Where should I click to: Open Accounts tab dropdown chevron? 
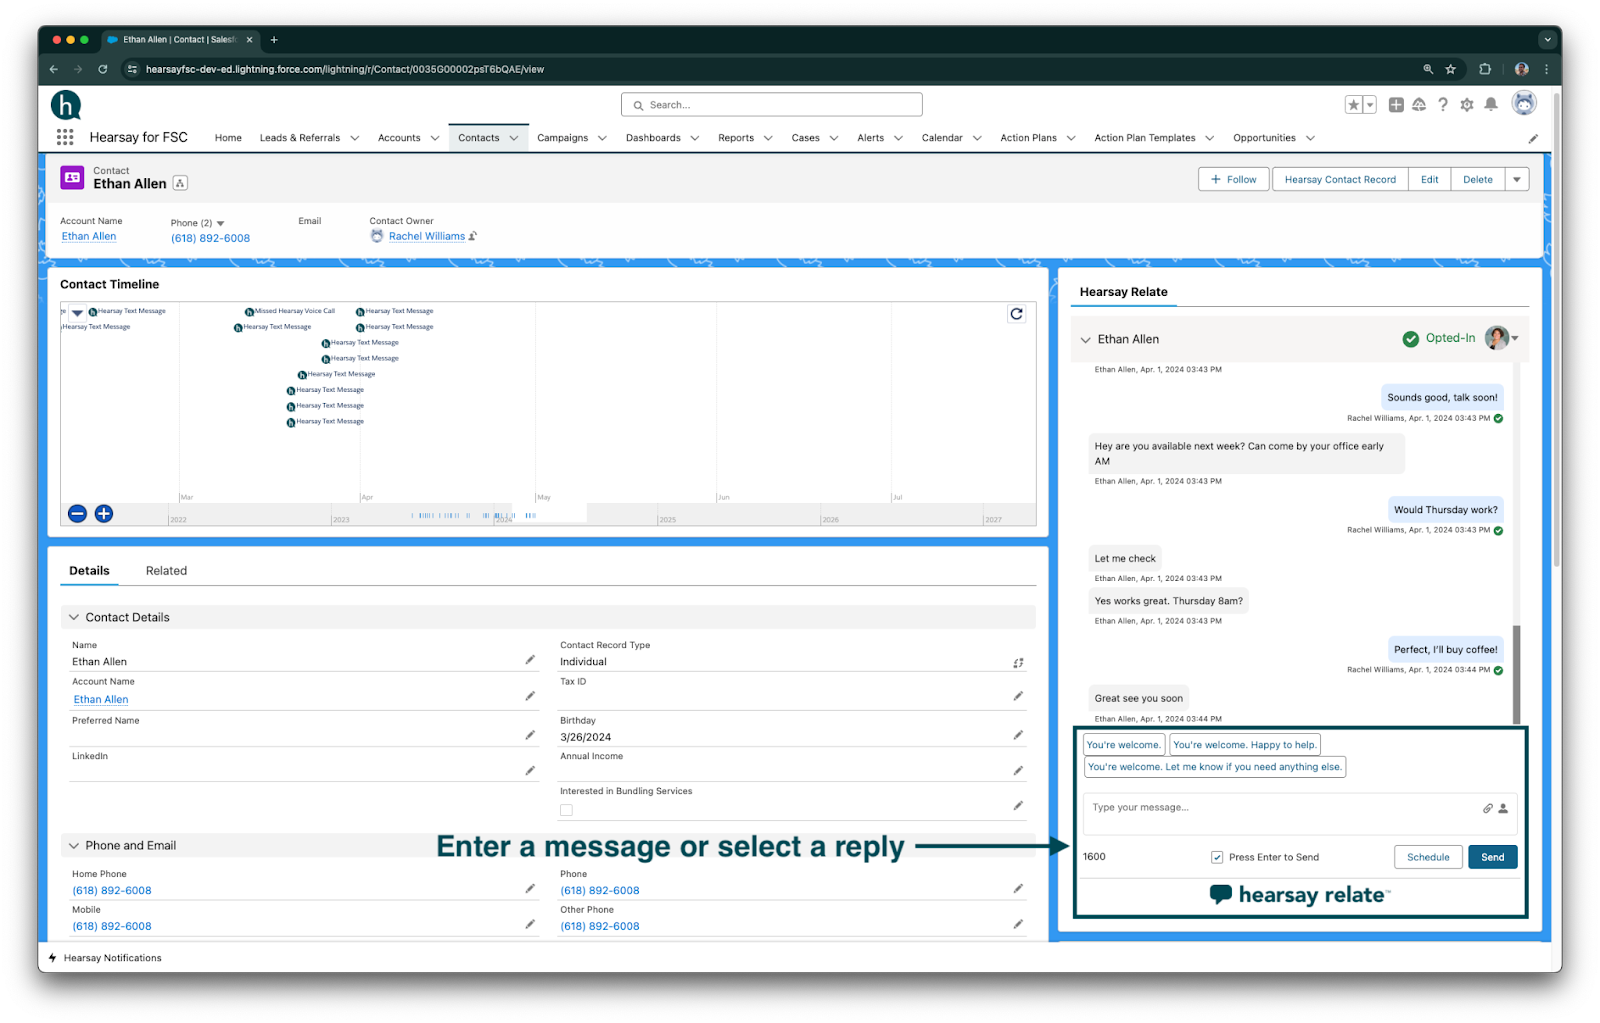[x=435, y=138]
